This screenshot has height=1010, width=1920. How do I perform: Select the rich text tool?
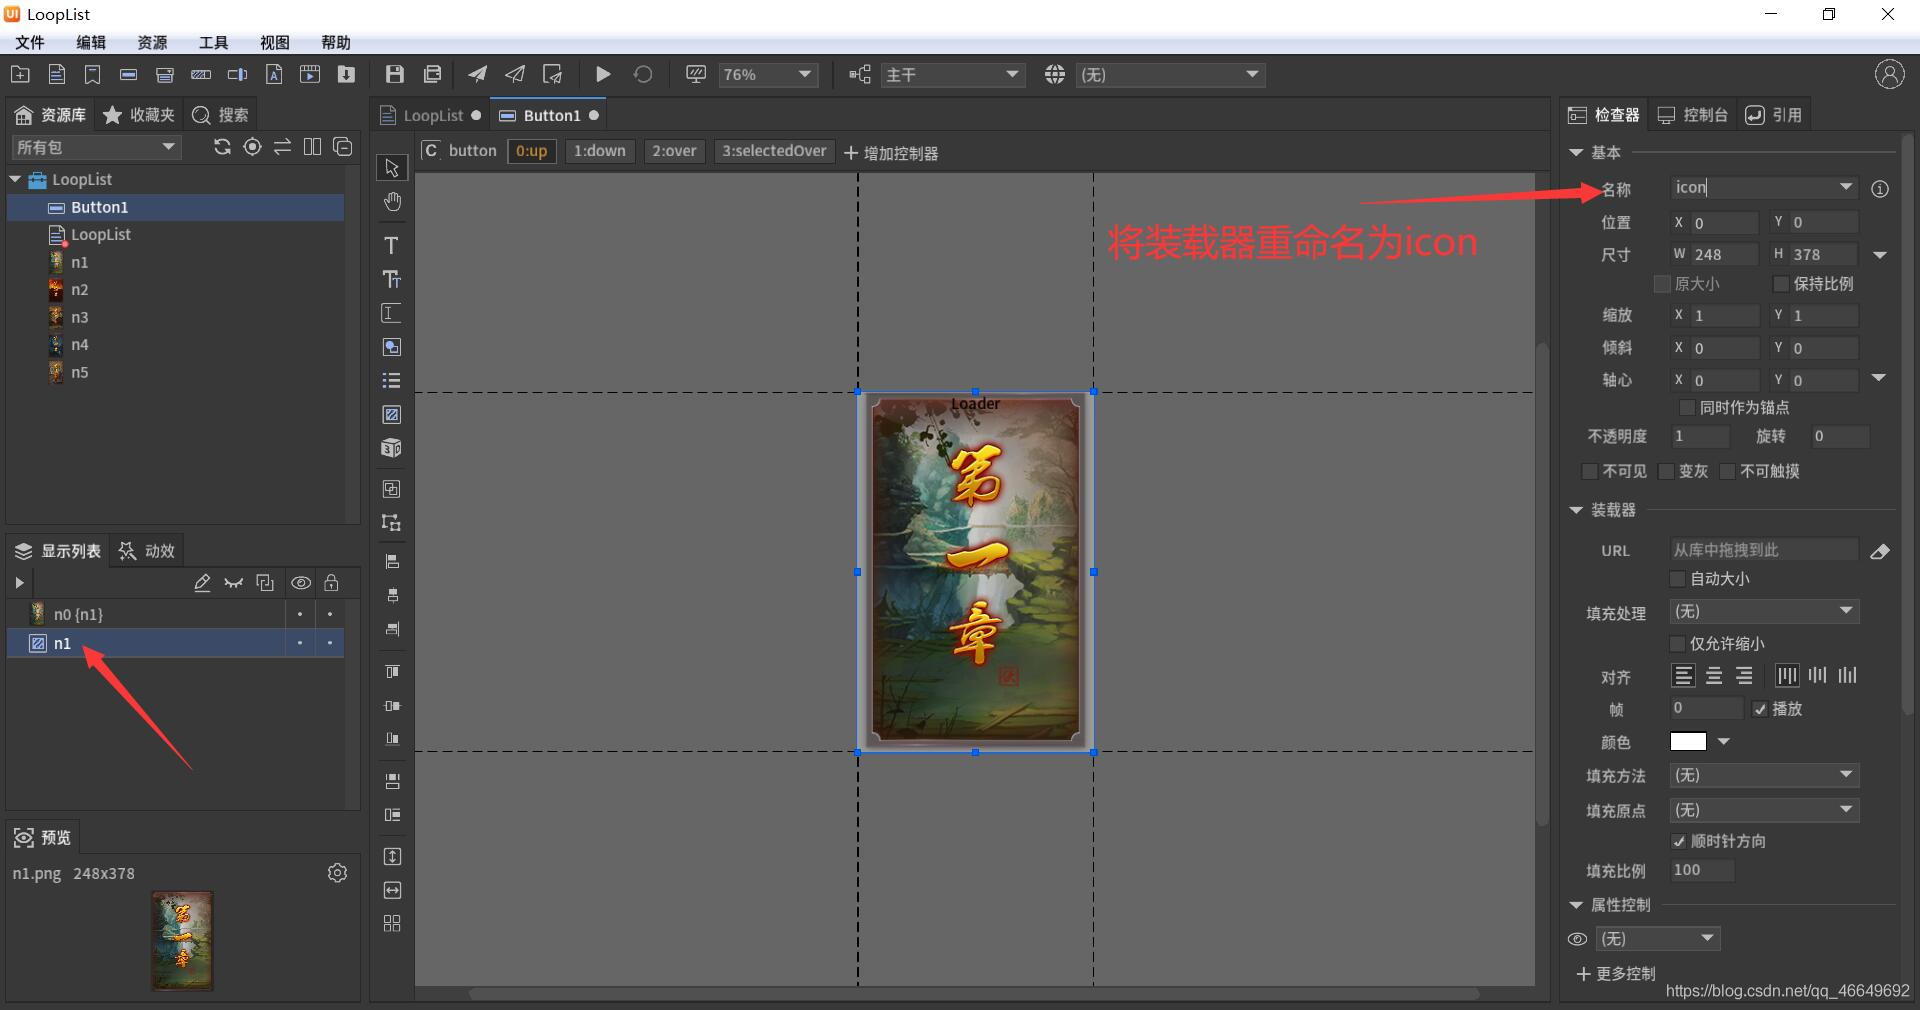coord(392,280)
